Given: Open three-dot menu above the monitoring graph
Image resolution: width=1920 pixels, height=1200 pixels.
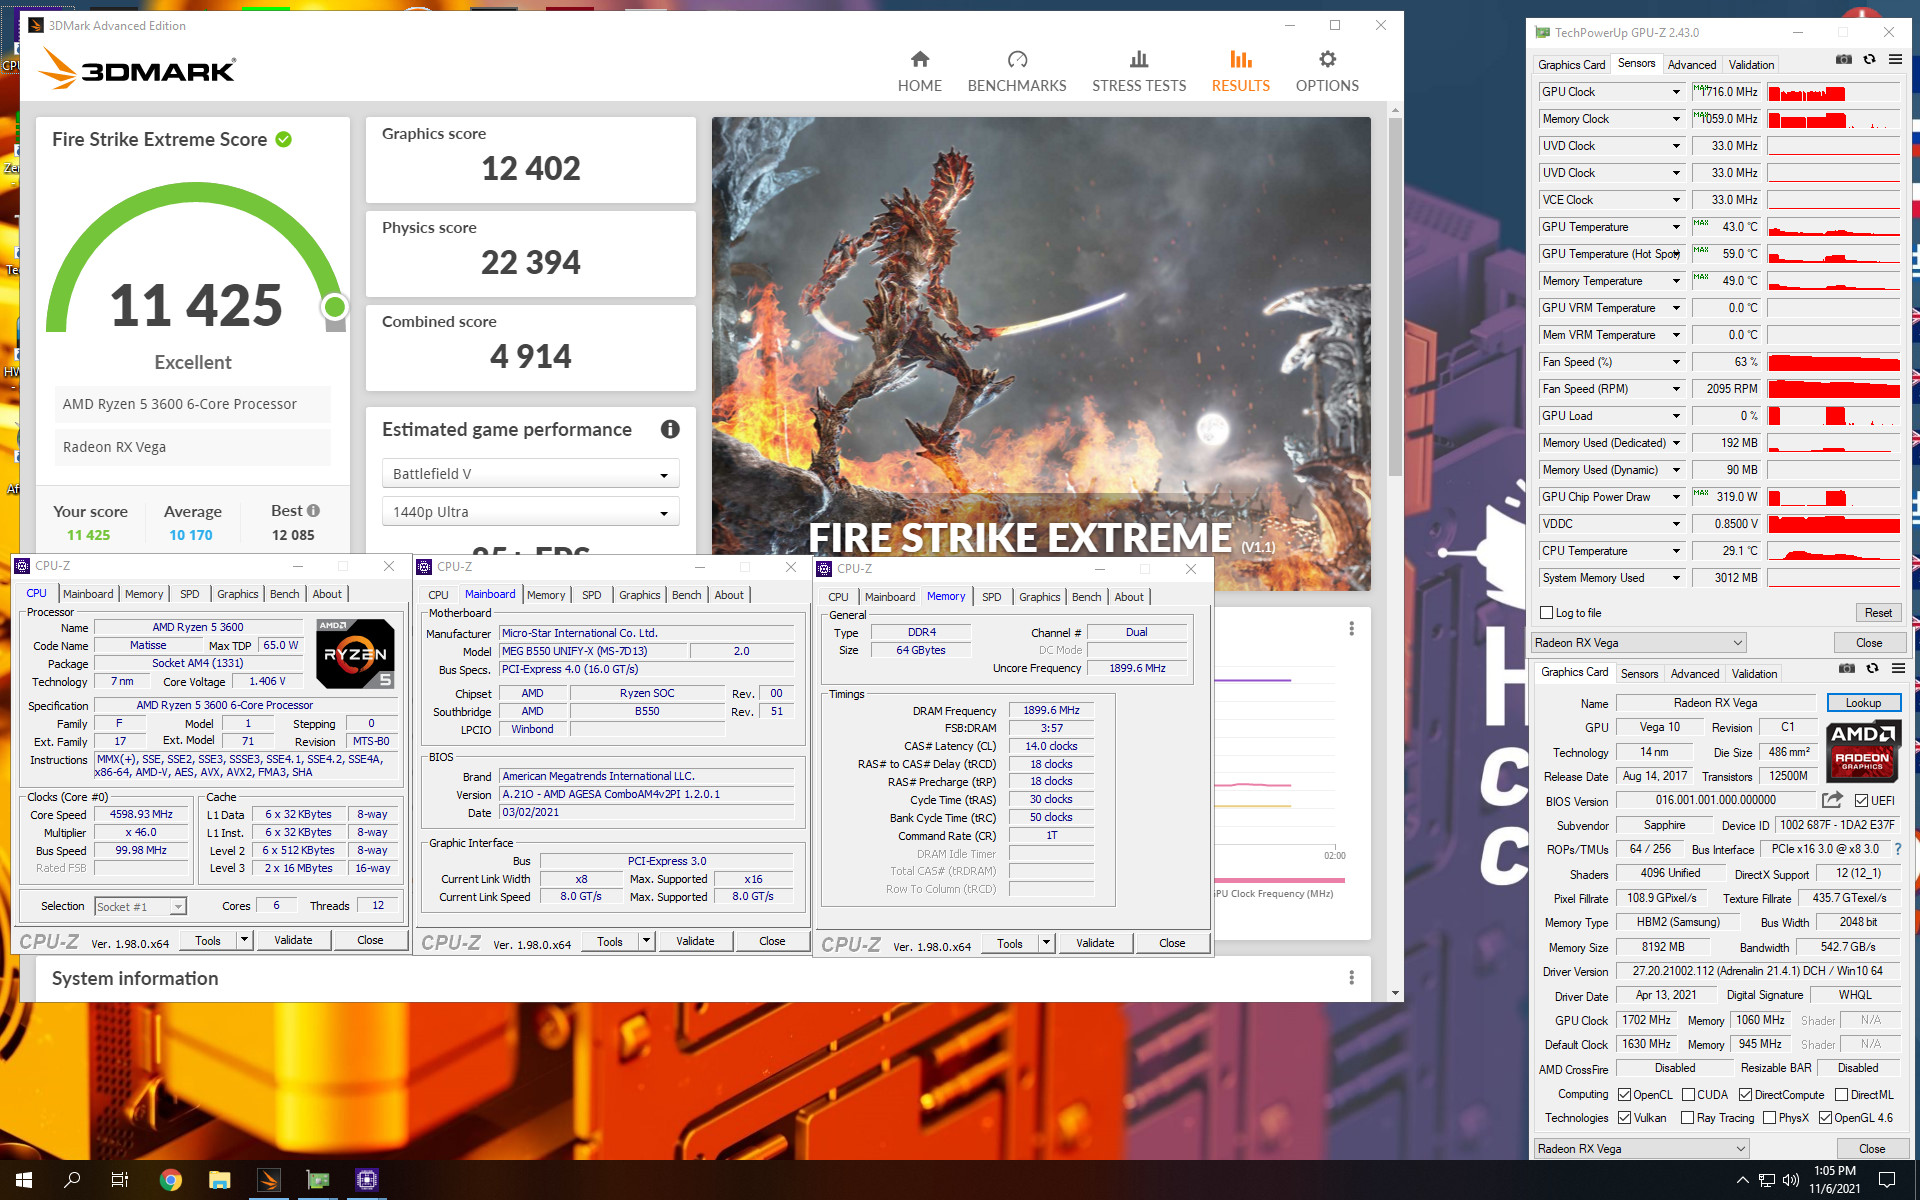Looking at the screenshot, I should [1351, 628].
